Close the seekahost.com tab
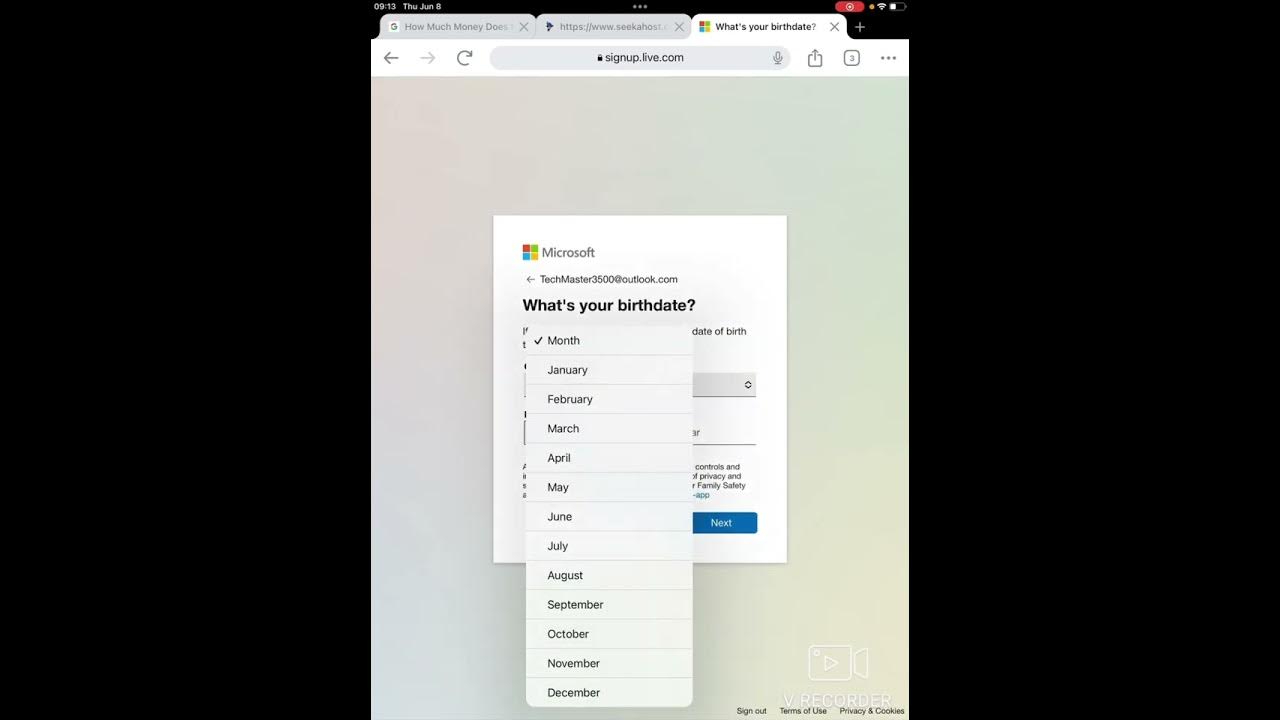The width and height of the screenshot is (1280, 720). point(680,27)
